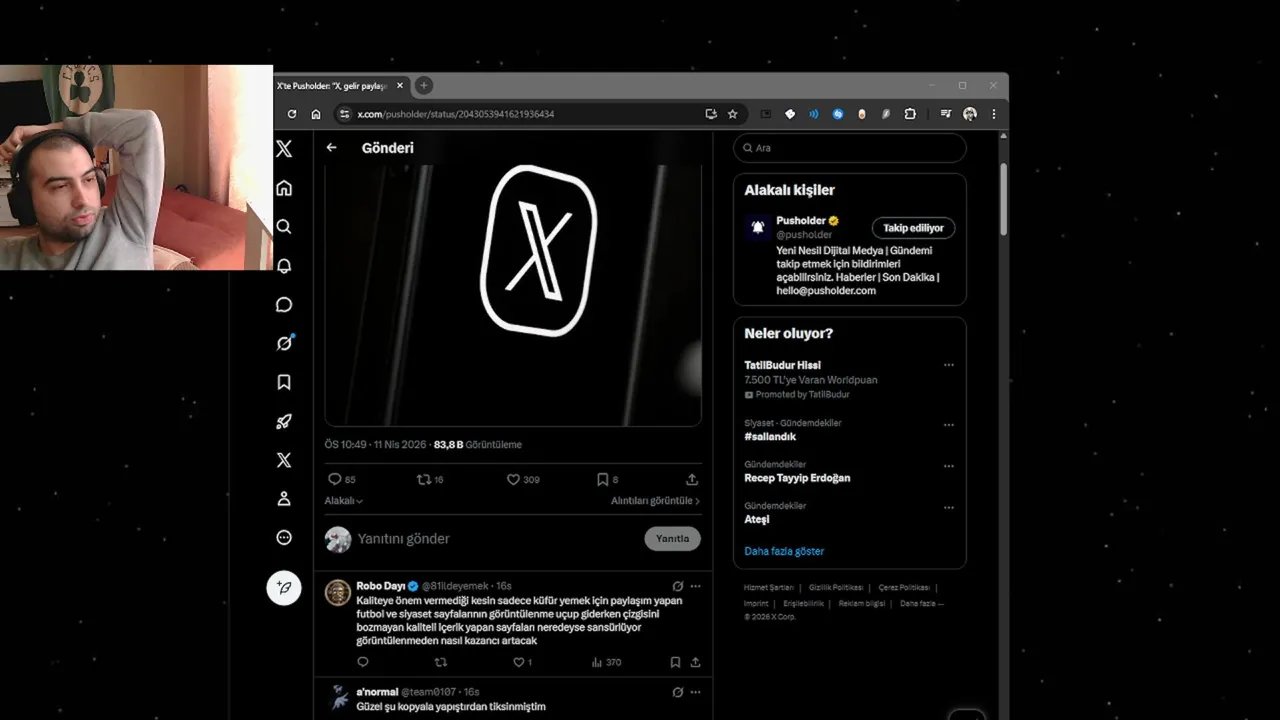Like Robo Dayı's comment showing 1
This screenshot has height=720, width=1280.
[x=522, y=662]
